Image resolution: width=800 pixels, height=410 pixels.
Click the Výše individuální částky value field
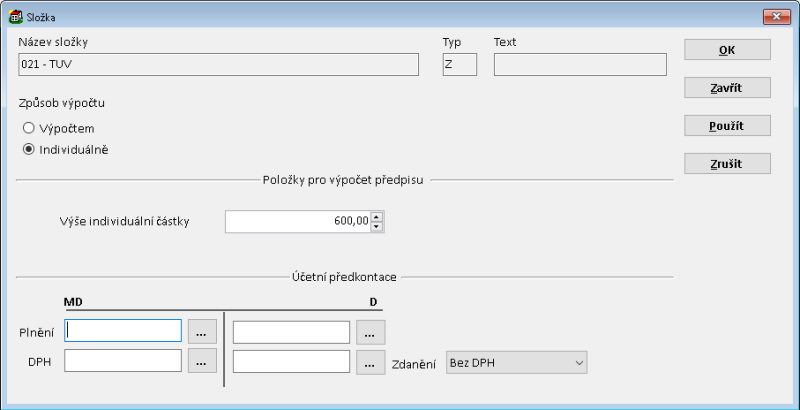click(297, 221)
